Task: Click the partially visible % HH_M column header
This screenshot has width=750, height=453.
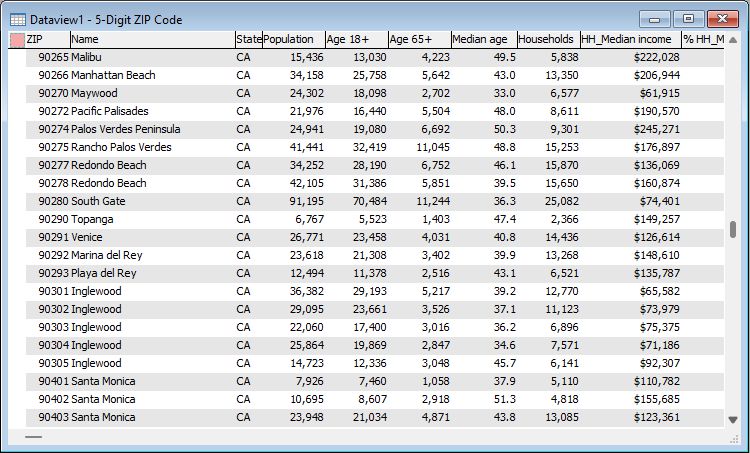Action: coord(703,39)
